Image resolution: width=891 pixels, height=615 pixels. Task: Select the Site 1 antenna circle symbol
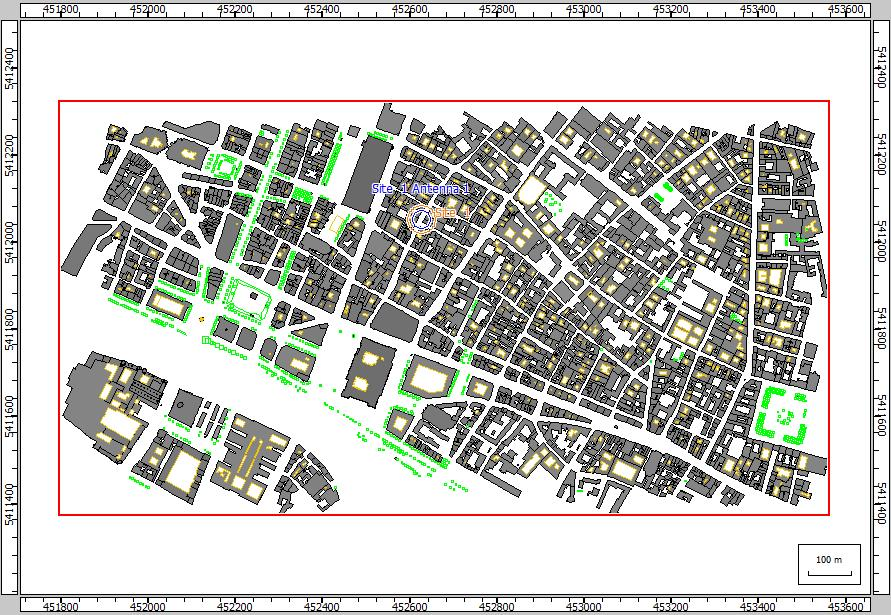click(x=422, y=217)
